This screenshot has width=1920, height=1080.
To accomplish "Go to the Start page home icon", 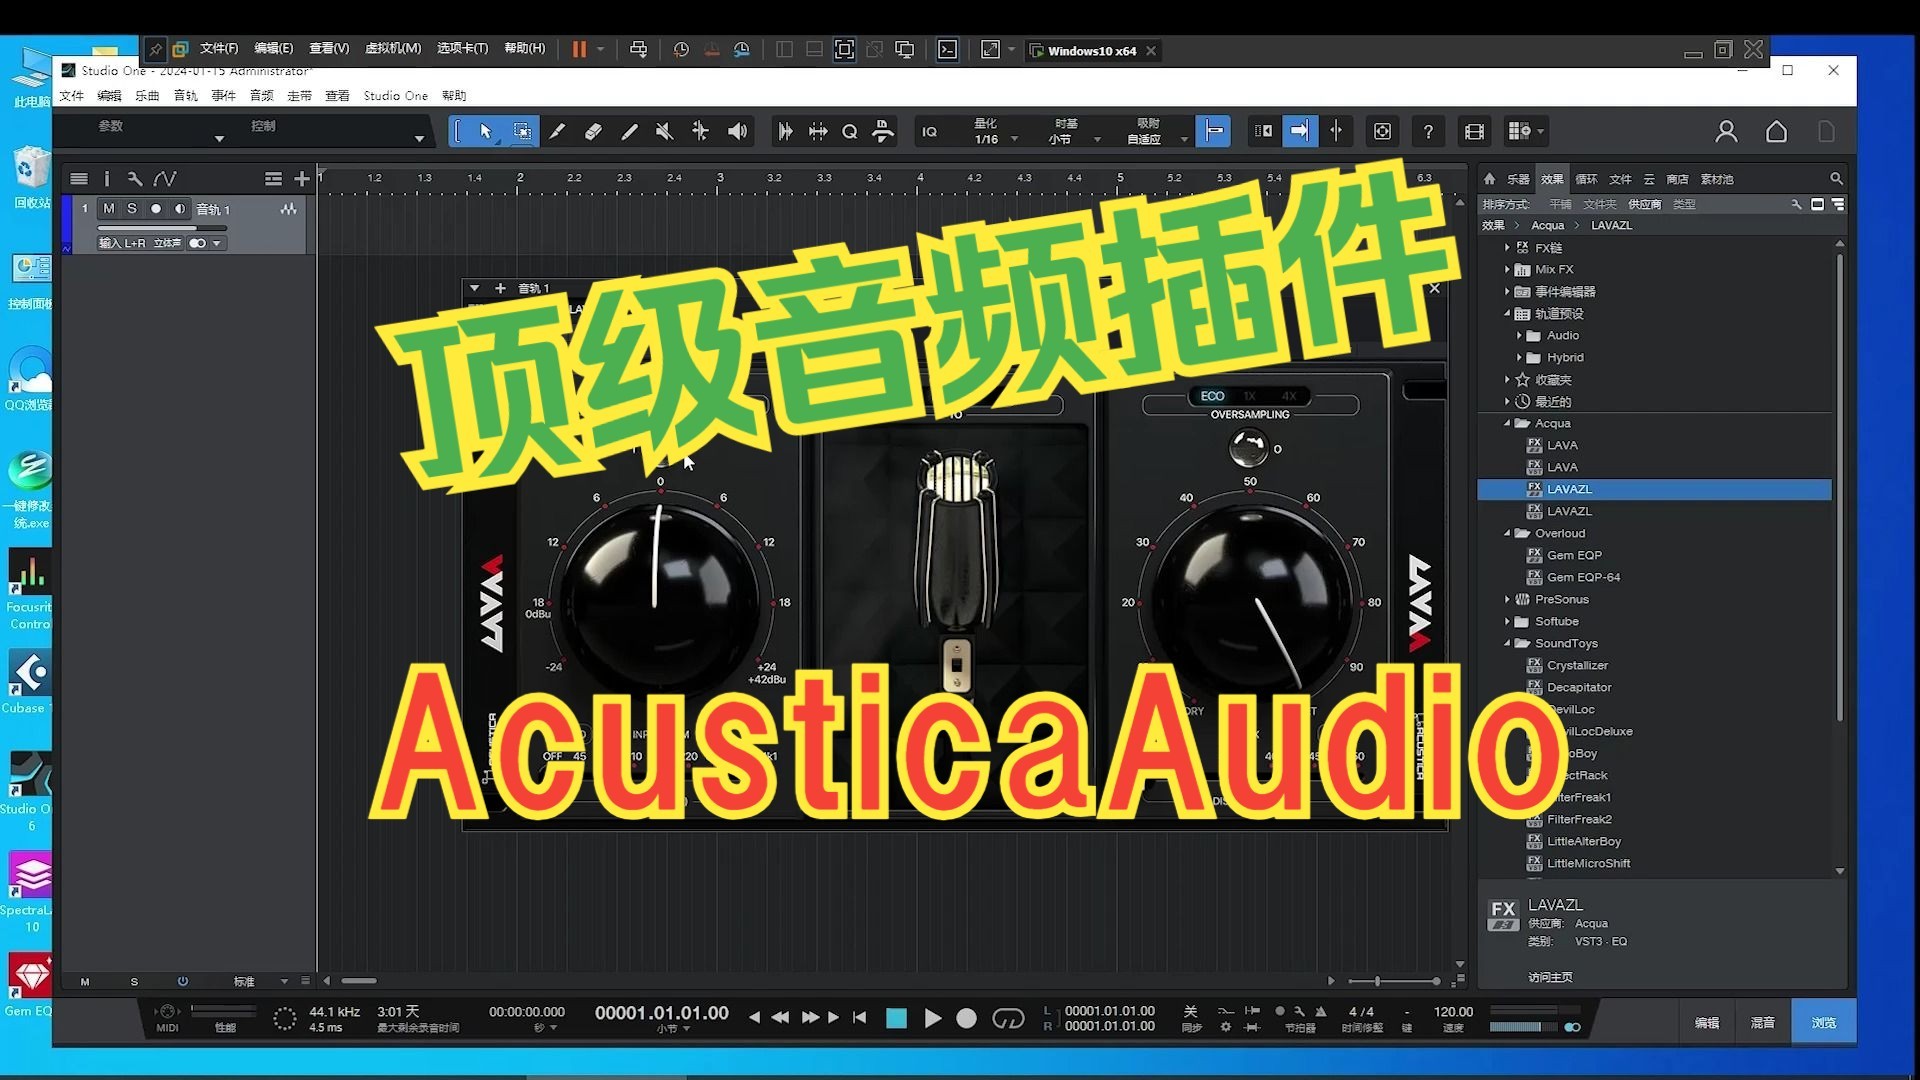I will 1776,132.
